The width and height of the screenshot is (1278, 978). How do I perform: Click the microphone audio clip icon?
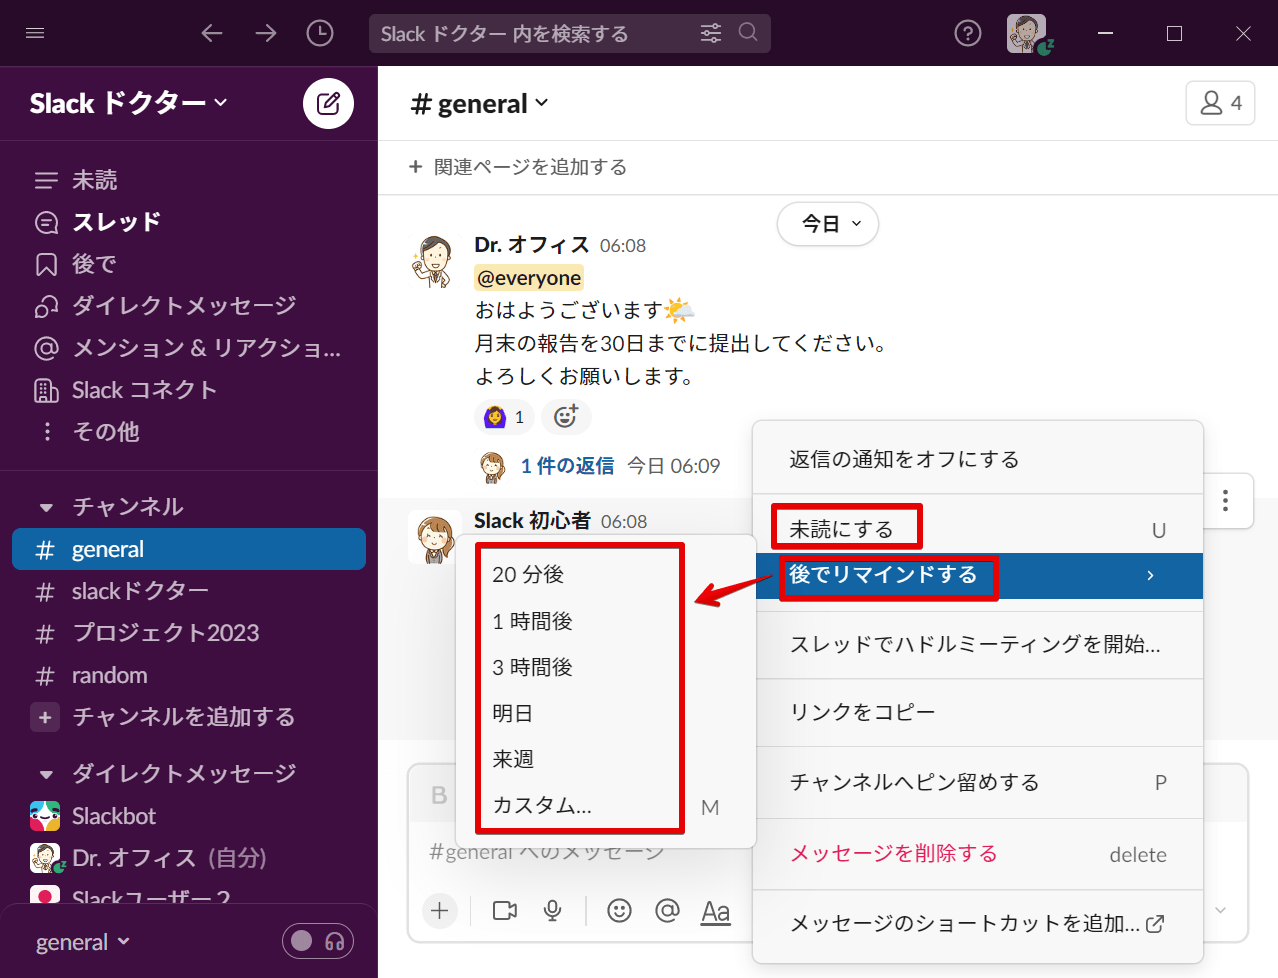click(552, 910)
